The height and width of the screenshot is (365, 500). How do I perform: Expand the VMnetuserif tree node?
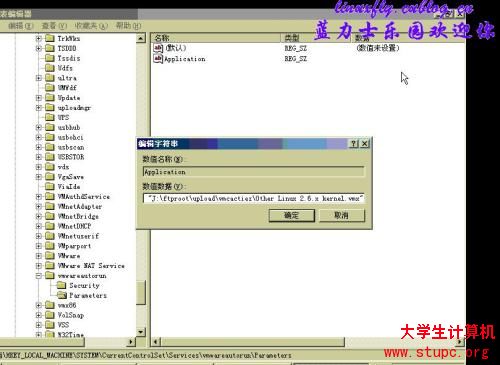[x=39, y=236]
